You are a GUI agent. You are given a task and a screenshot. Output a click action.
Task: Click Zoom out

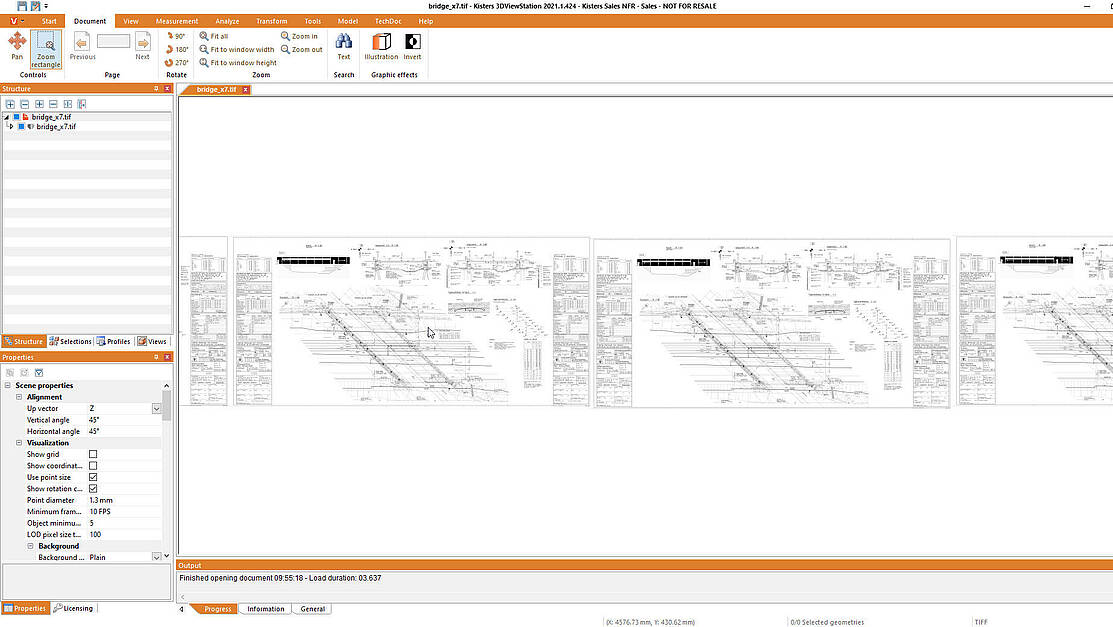pyautogui.click(x=302, y=50)
